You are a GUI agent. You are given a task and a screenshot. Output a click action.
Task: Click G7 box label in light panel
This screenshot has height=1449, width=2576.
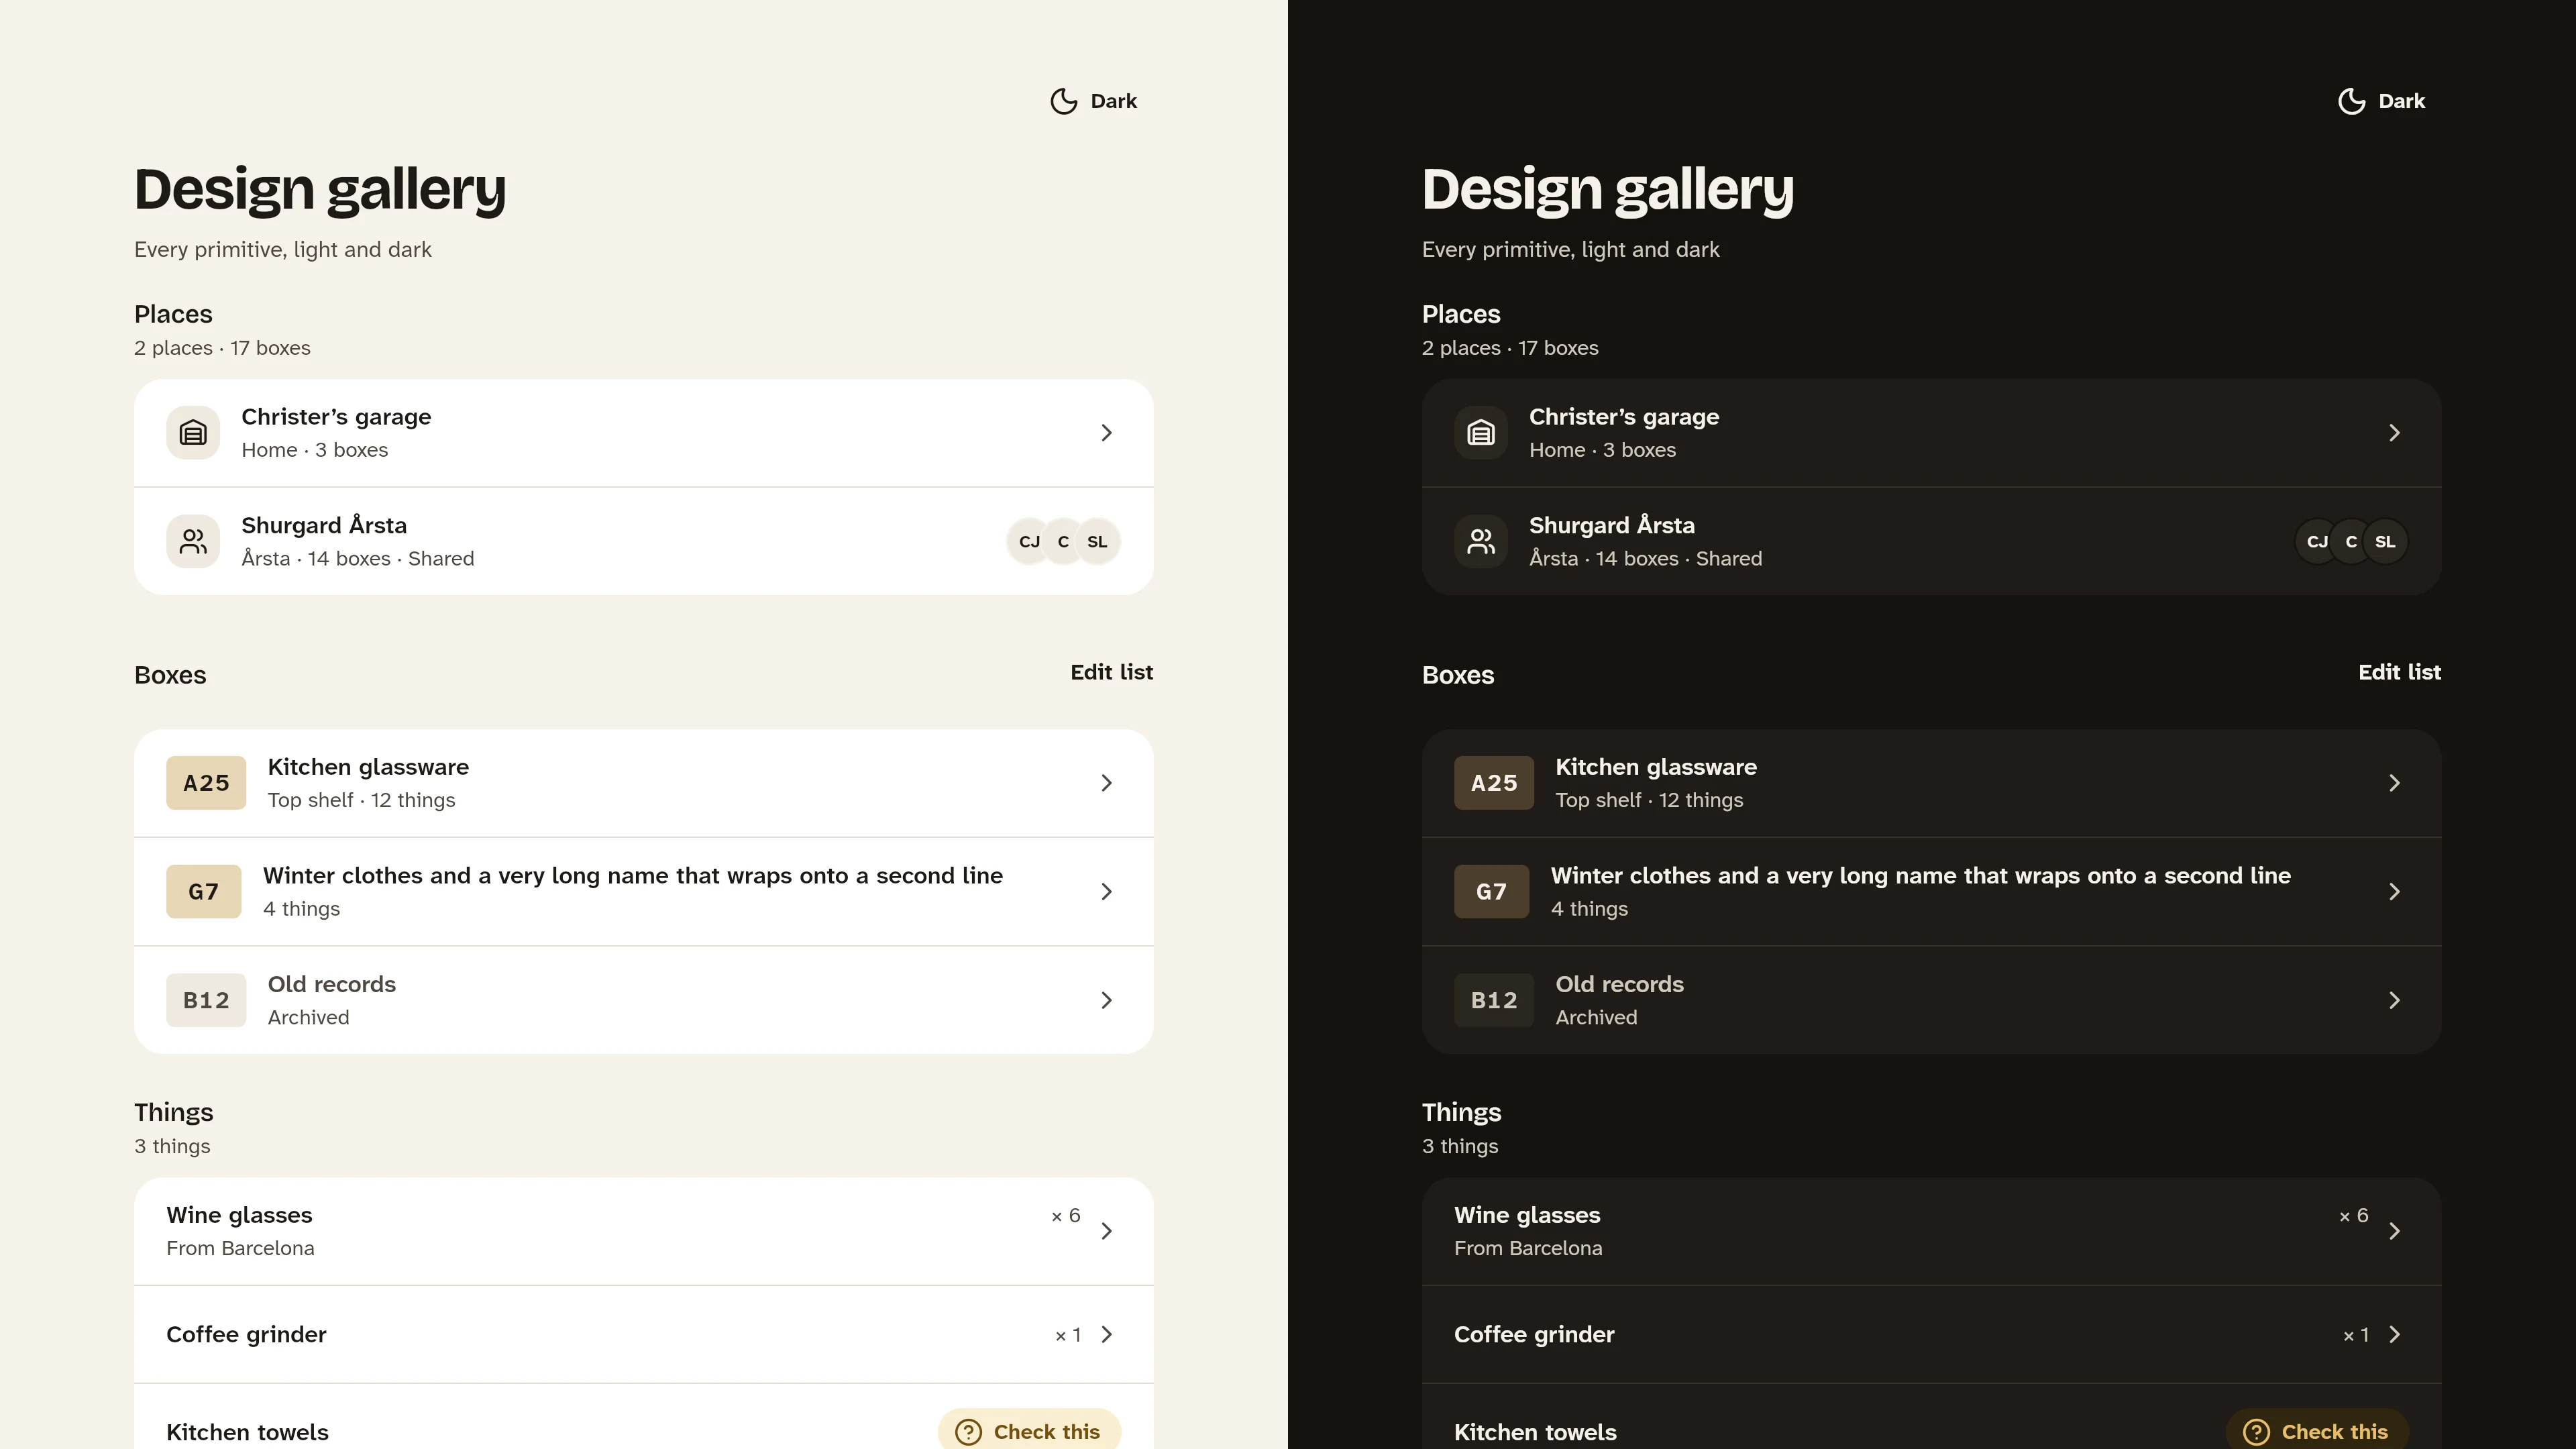tap(204, 892)
